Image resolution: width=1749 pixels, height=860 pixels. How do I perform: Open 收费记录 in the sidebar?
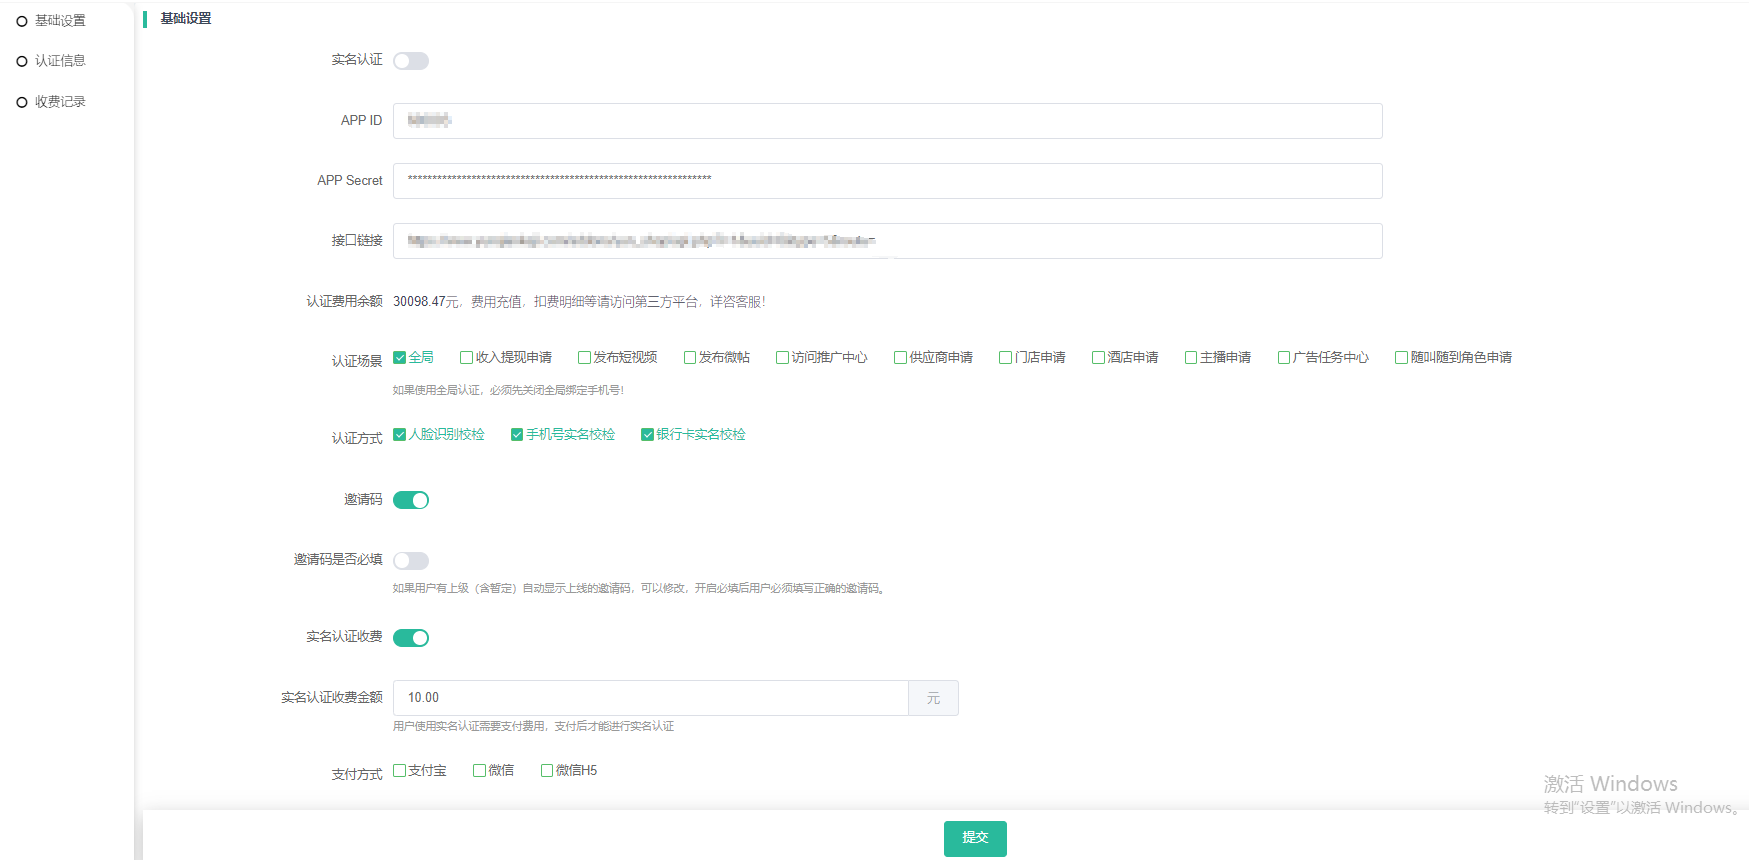coord(59,102)
